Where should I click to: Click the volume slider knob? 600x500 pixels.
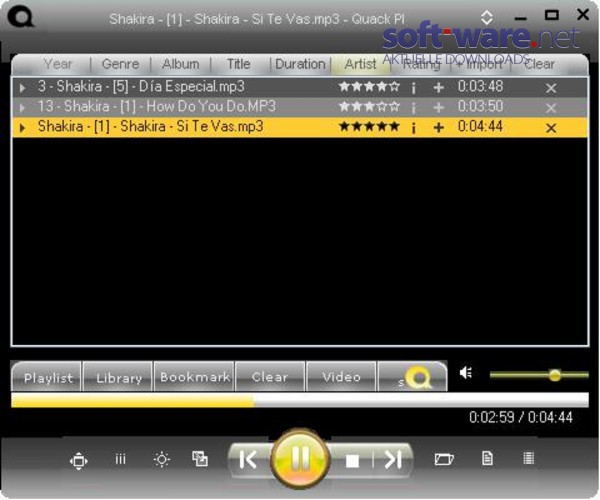pyautogui.click(x=554, y=375)
